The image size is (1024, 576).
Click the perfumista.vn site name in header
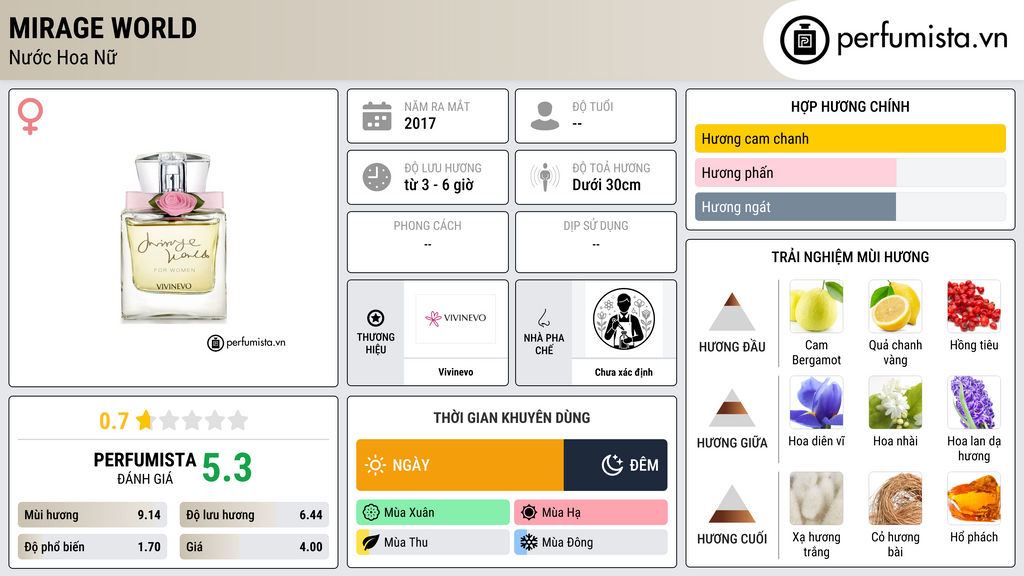click(x=922, y=39)
